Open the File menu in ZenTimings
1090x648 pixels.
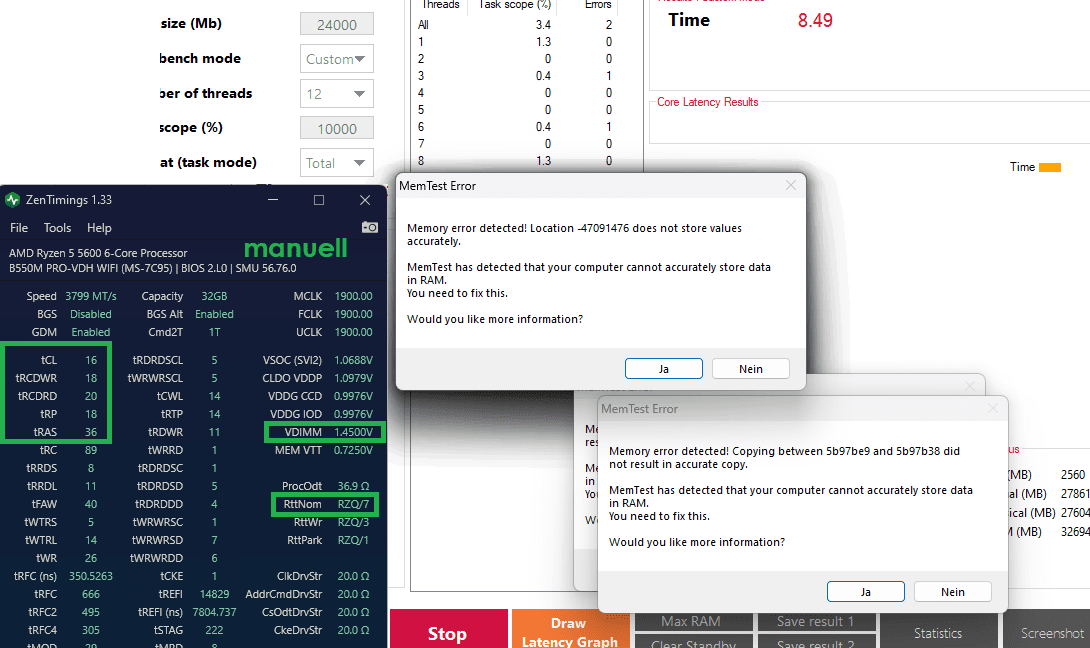click(x=19, y=228)
